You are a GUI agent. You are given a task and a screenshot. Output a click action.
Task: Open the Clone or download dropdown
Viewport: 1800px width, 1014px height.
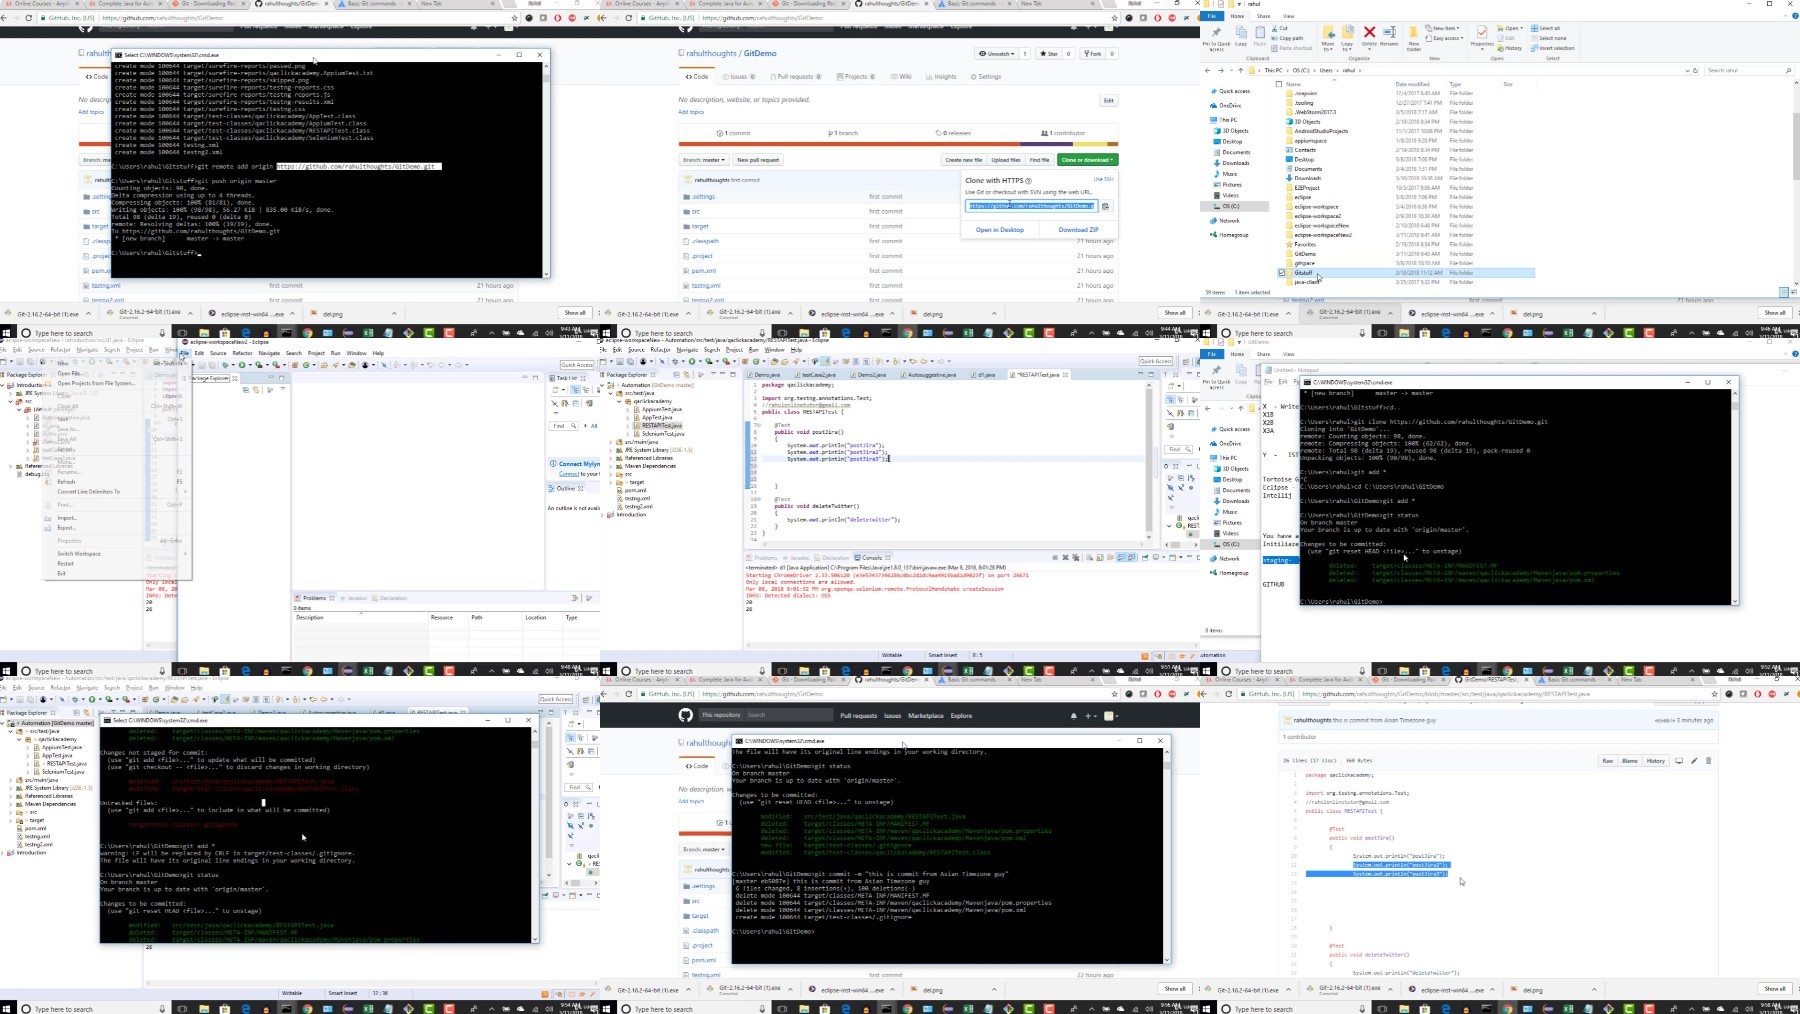(x=1087, y=160)
